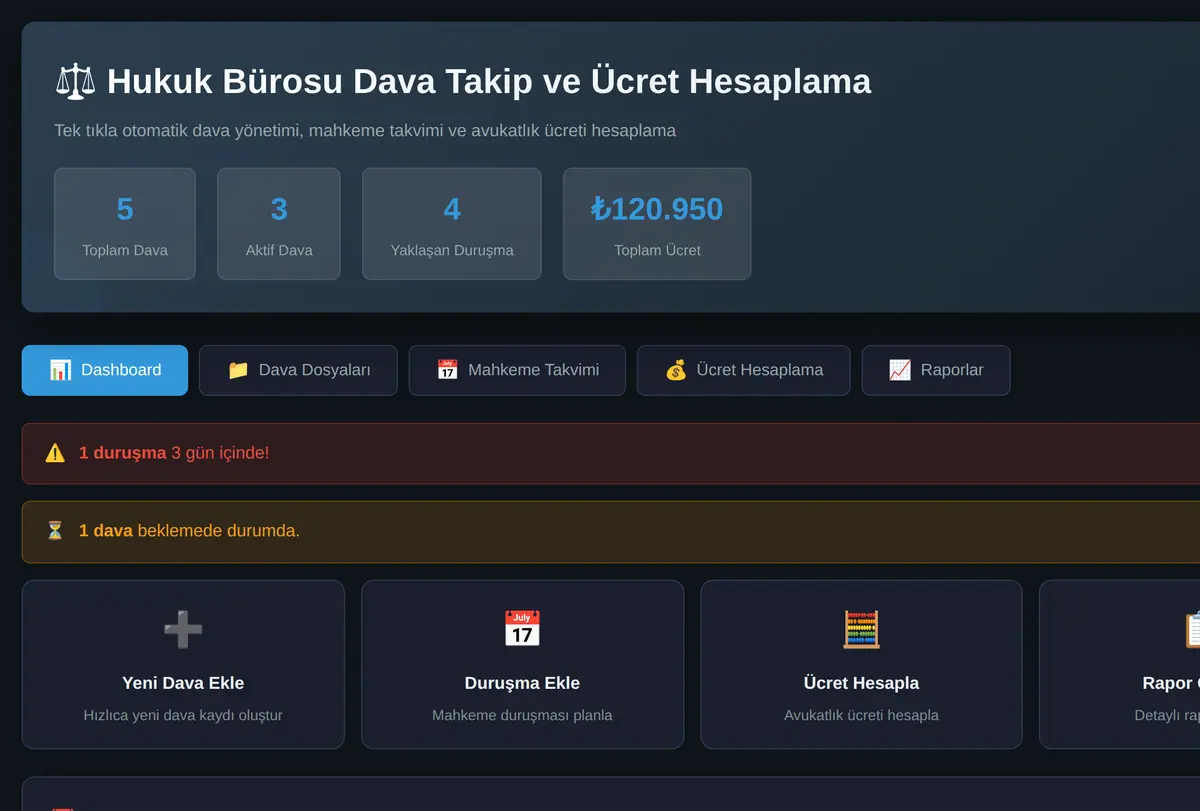
Task: Switch to the Dashboard tab
Action: pyautogui.click(x=105, y=370)
